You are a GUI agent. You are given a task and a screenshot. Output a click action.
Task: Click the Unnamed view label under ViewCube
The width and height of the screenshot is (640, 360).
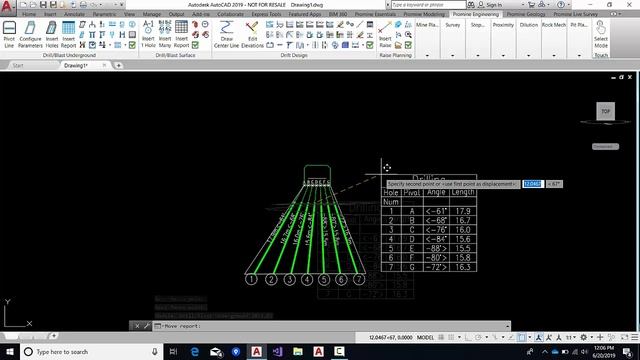[605, 147]
